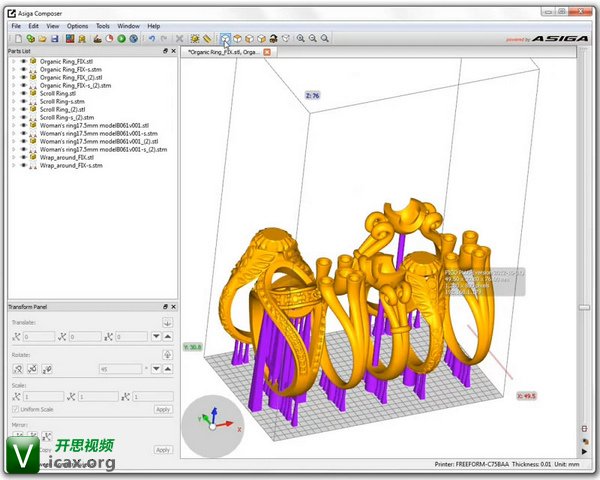
Task: Click the Apply button under Scale
Action: tap(163, 409)
